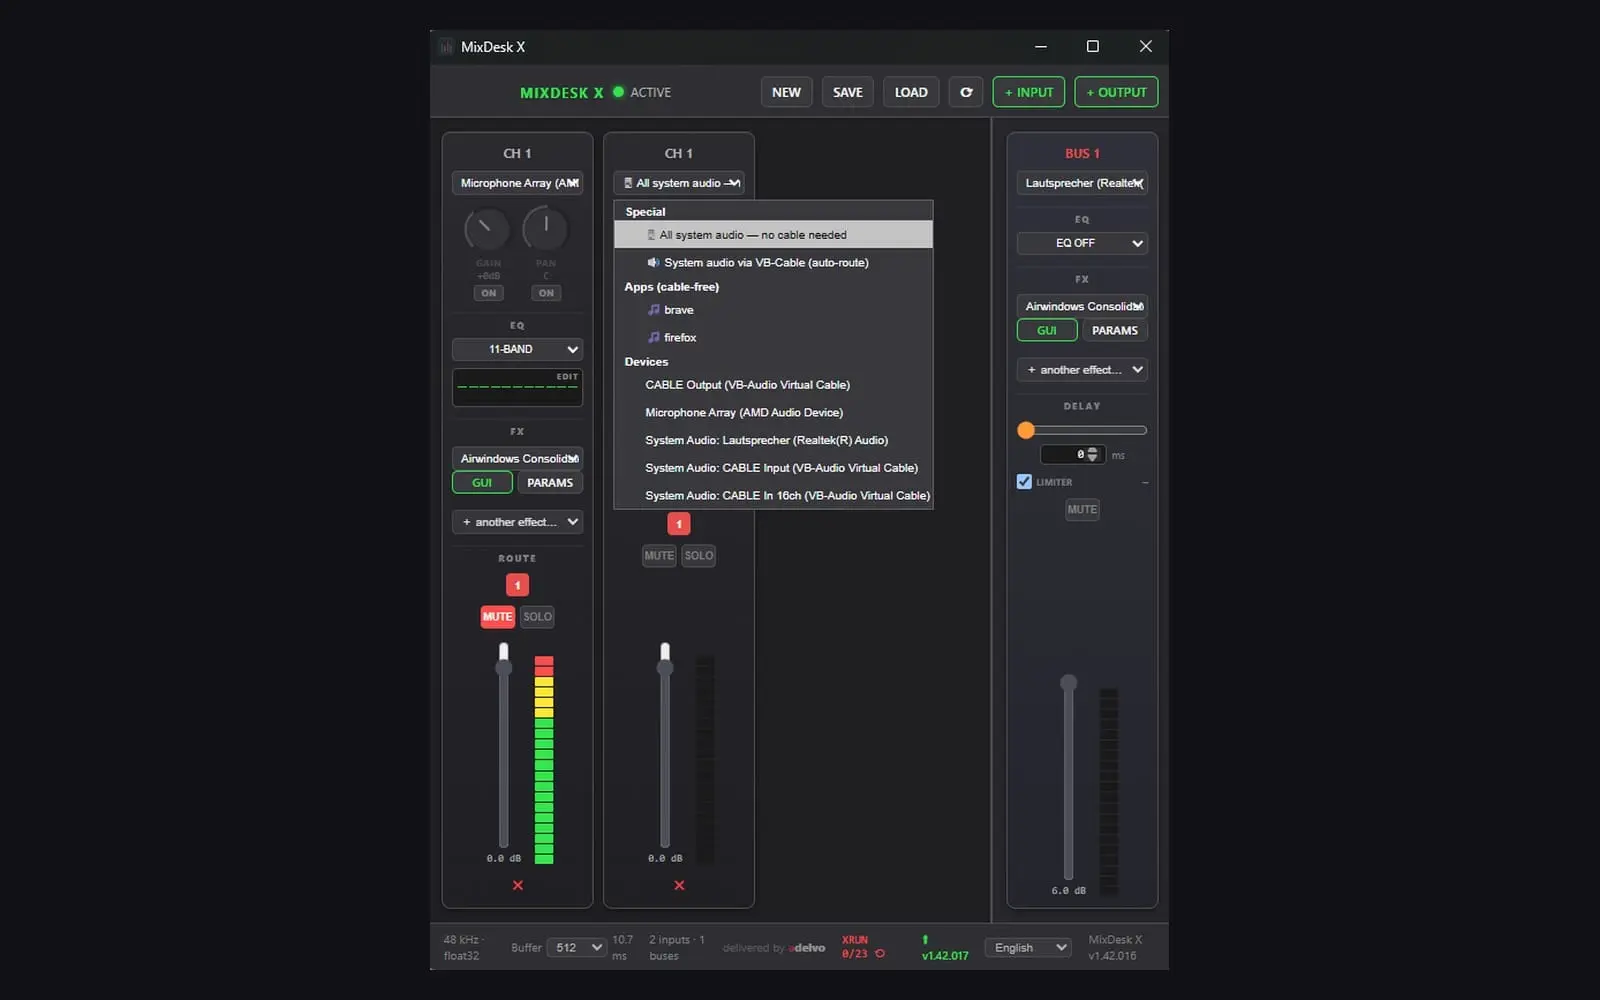Screen dimensions: 1600x1000
Task: Choose 'System Audio: Lautsprecher (Realtek(R) Audio)'
Action: coord(773,440)
